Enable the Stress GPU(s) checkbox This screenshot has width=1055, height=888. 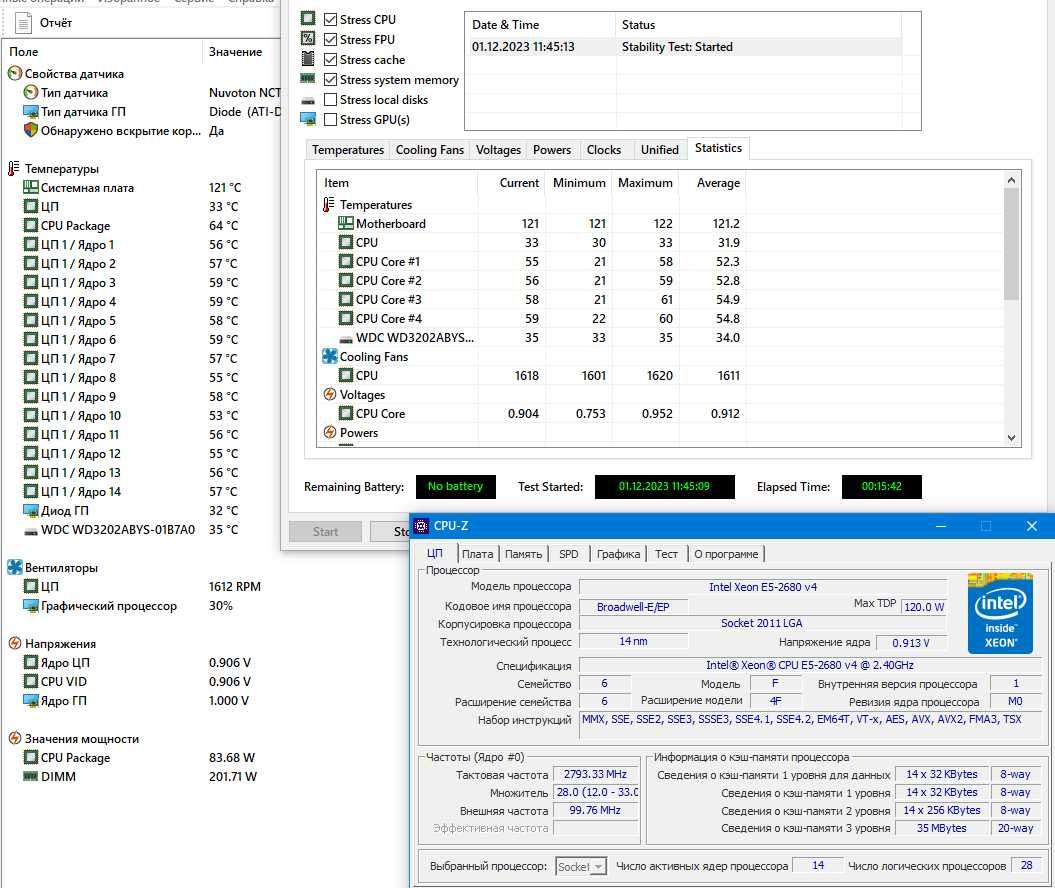[330, 120]
